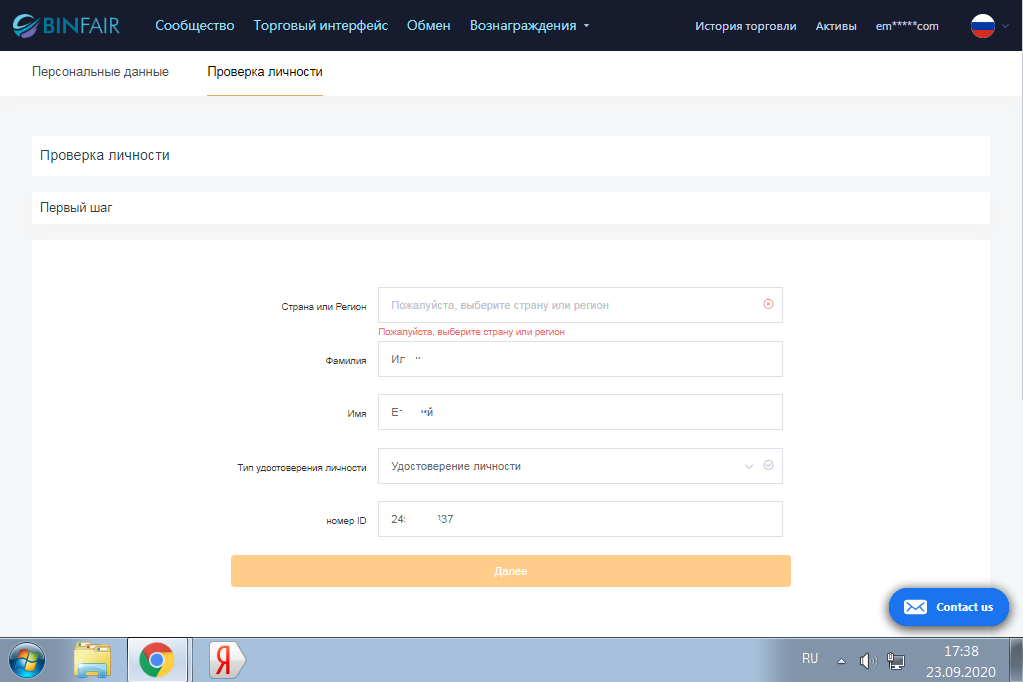Launch Yandex browser from the taskbar
The image size is (1023, 682).
click(227, 660)
